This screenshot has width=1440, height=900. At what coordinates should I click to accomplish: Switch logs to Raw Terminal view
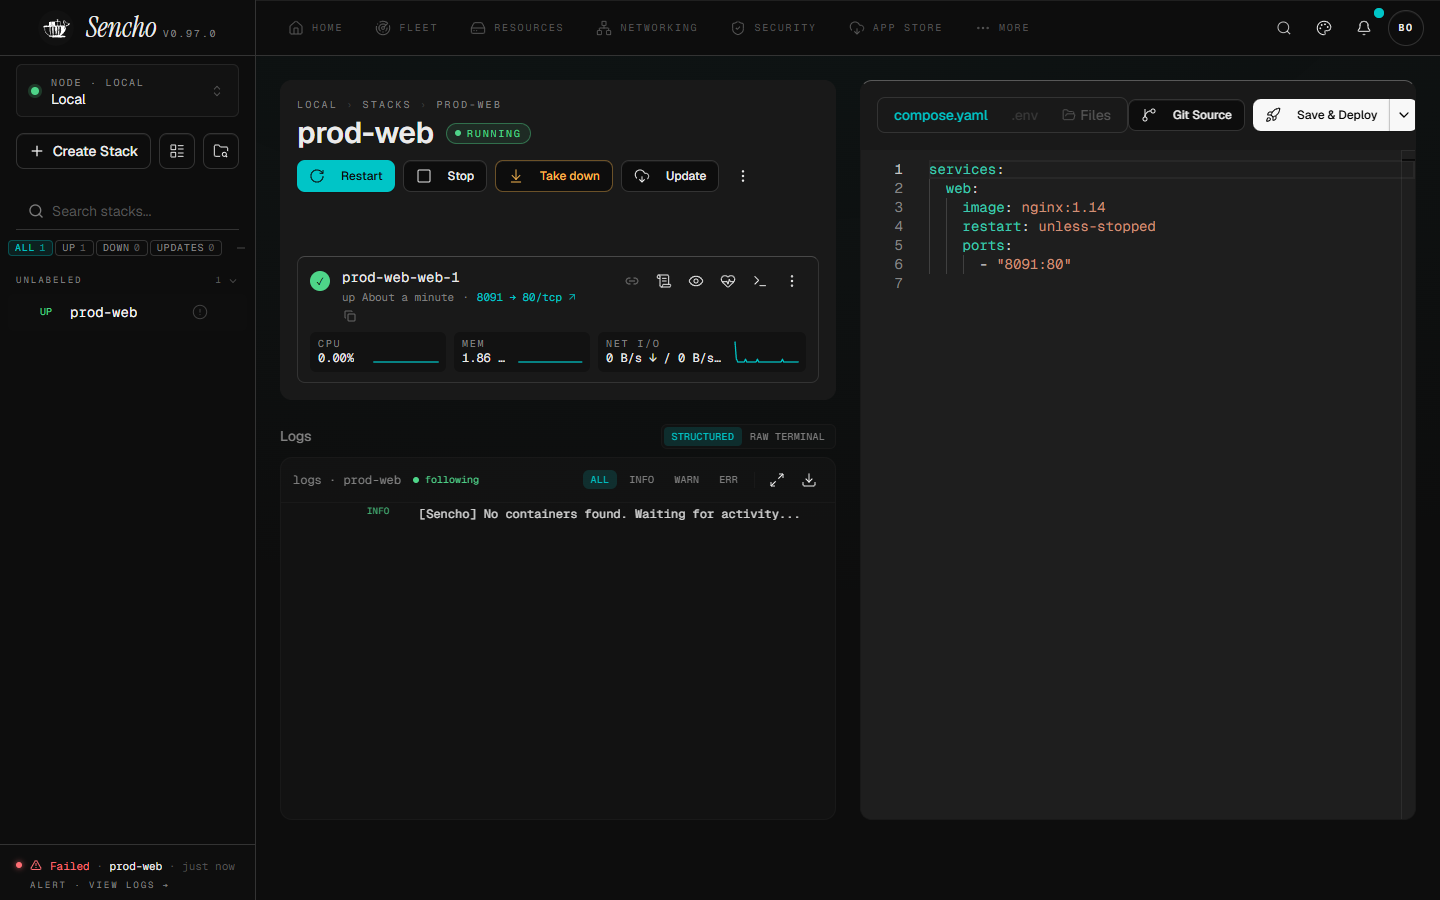click(x=787, y=437)
